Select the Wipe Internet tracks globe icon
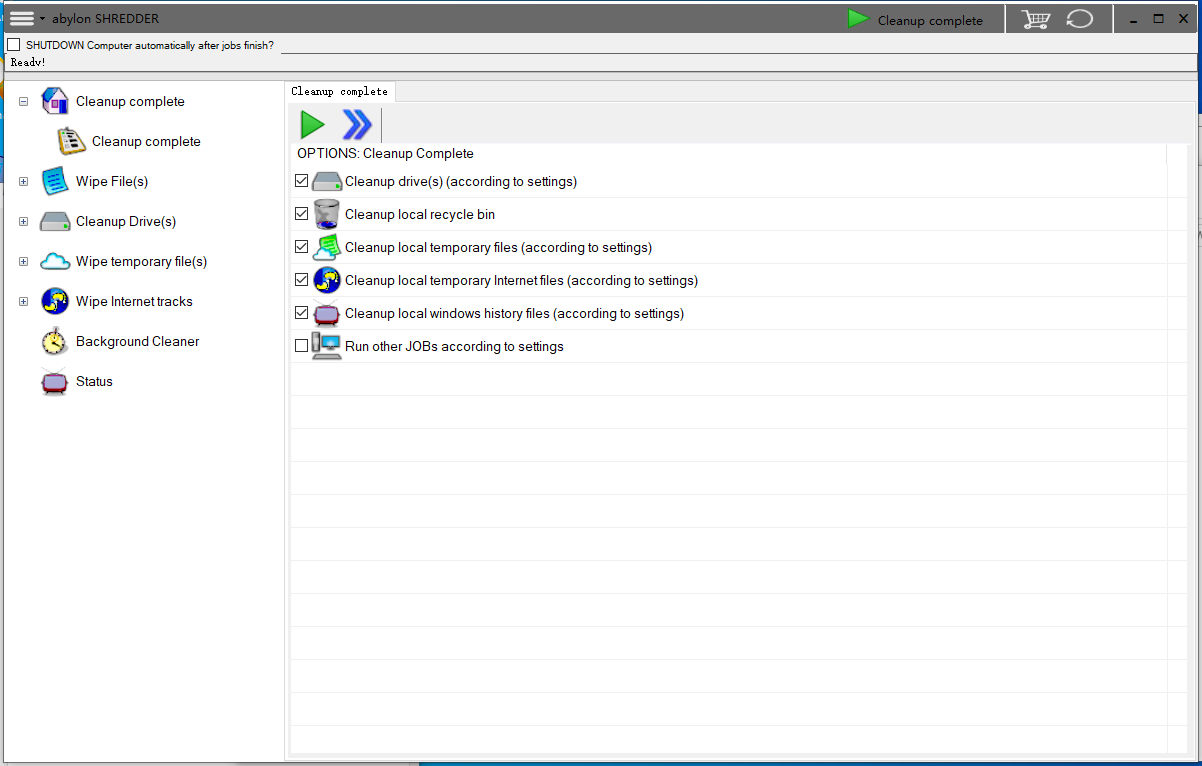The image size is (1202, 766). tap(55, 301)
